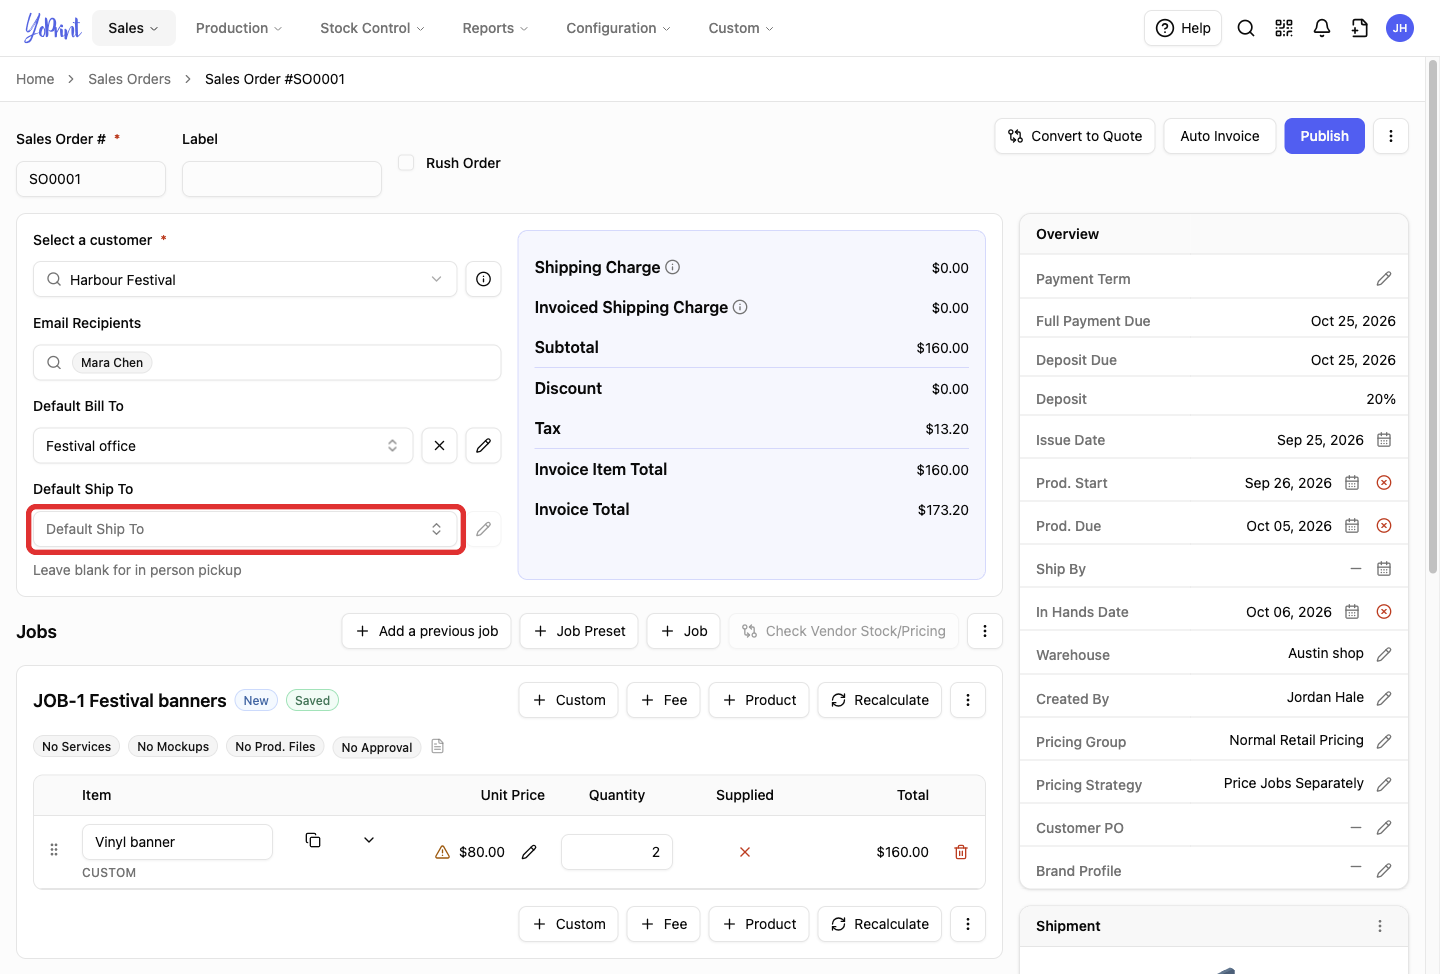
Task: Clear the In Hands Date
Action: point(1384,612)
